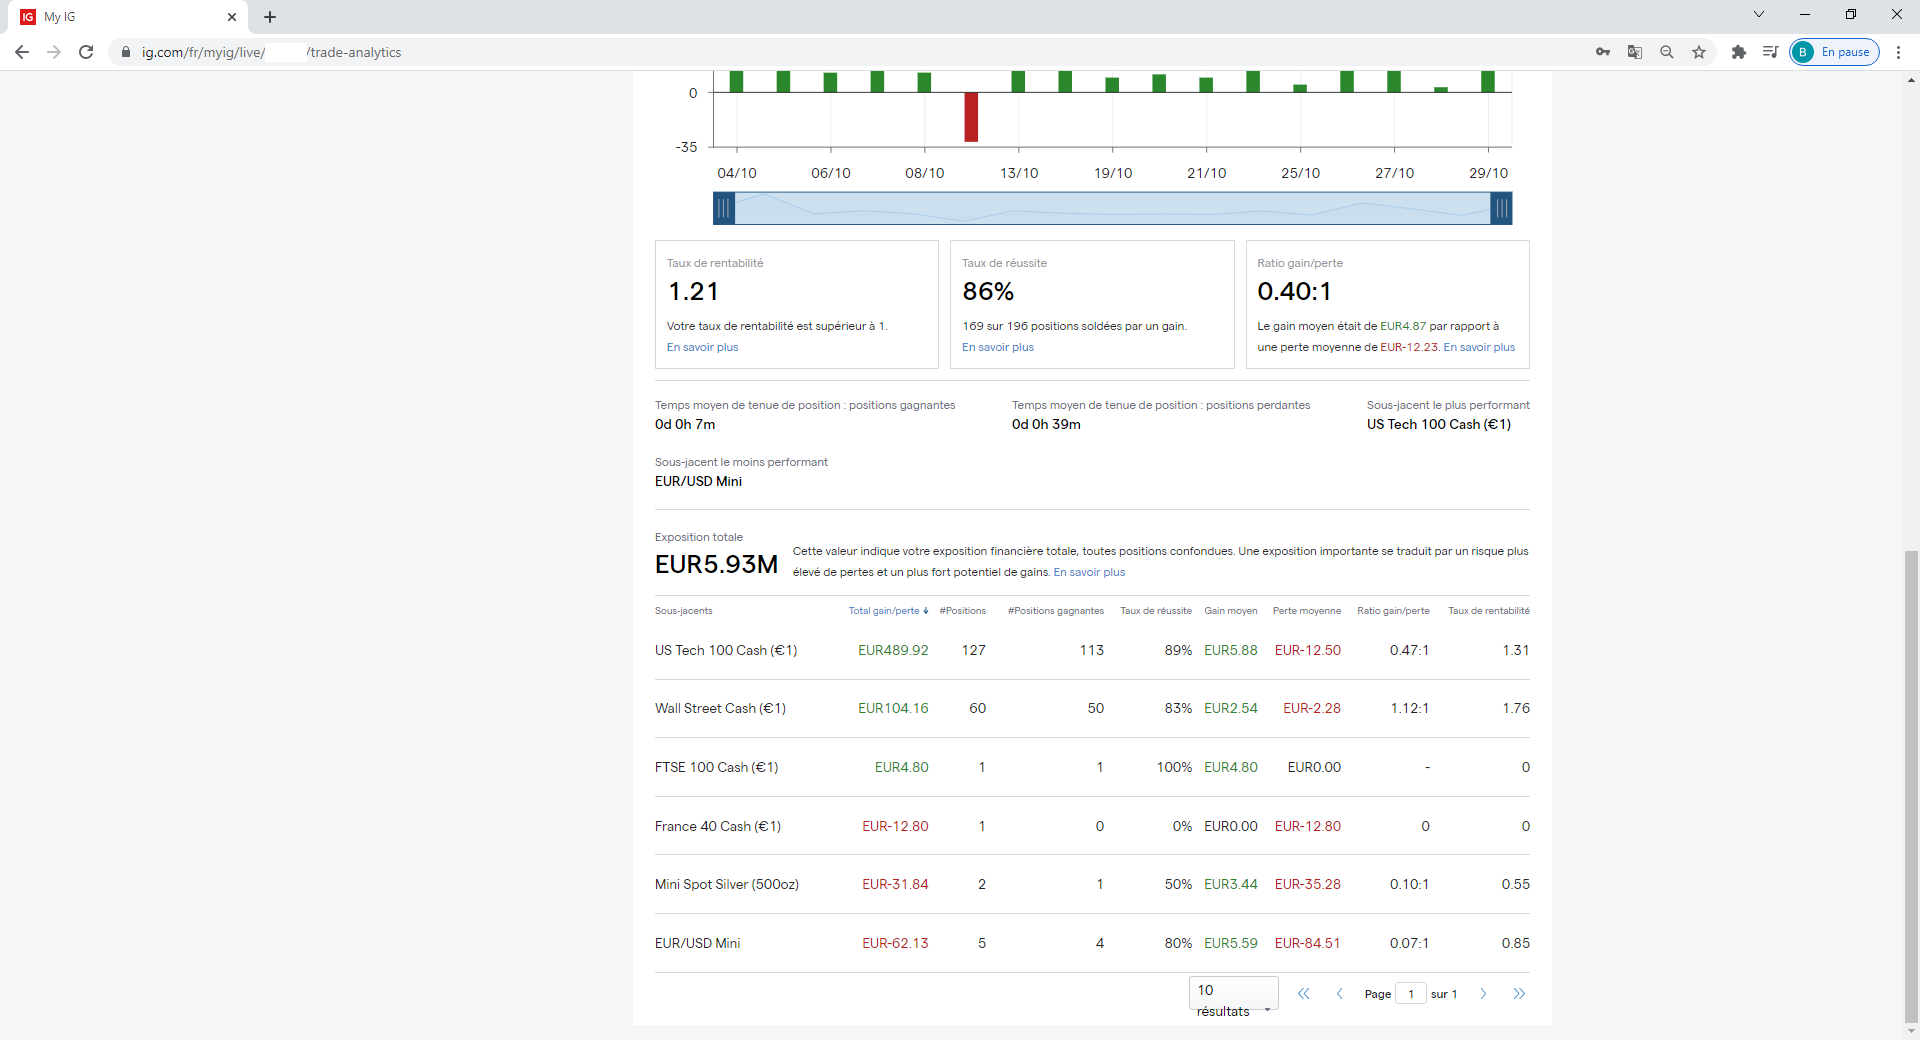Reload the page
This screenshot has height=1040, width=1920.
click(86, 52)
